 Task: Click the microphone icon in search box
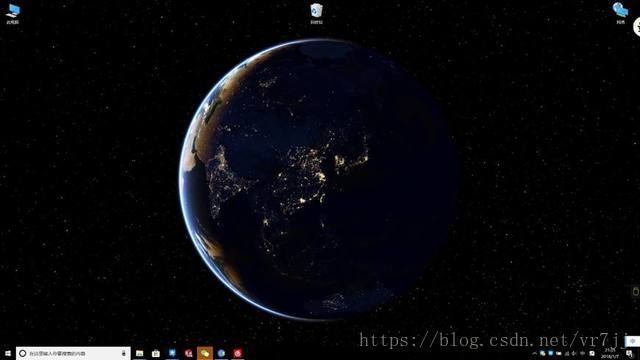pos(124,353)
